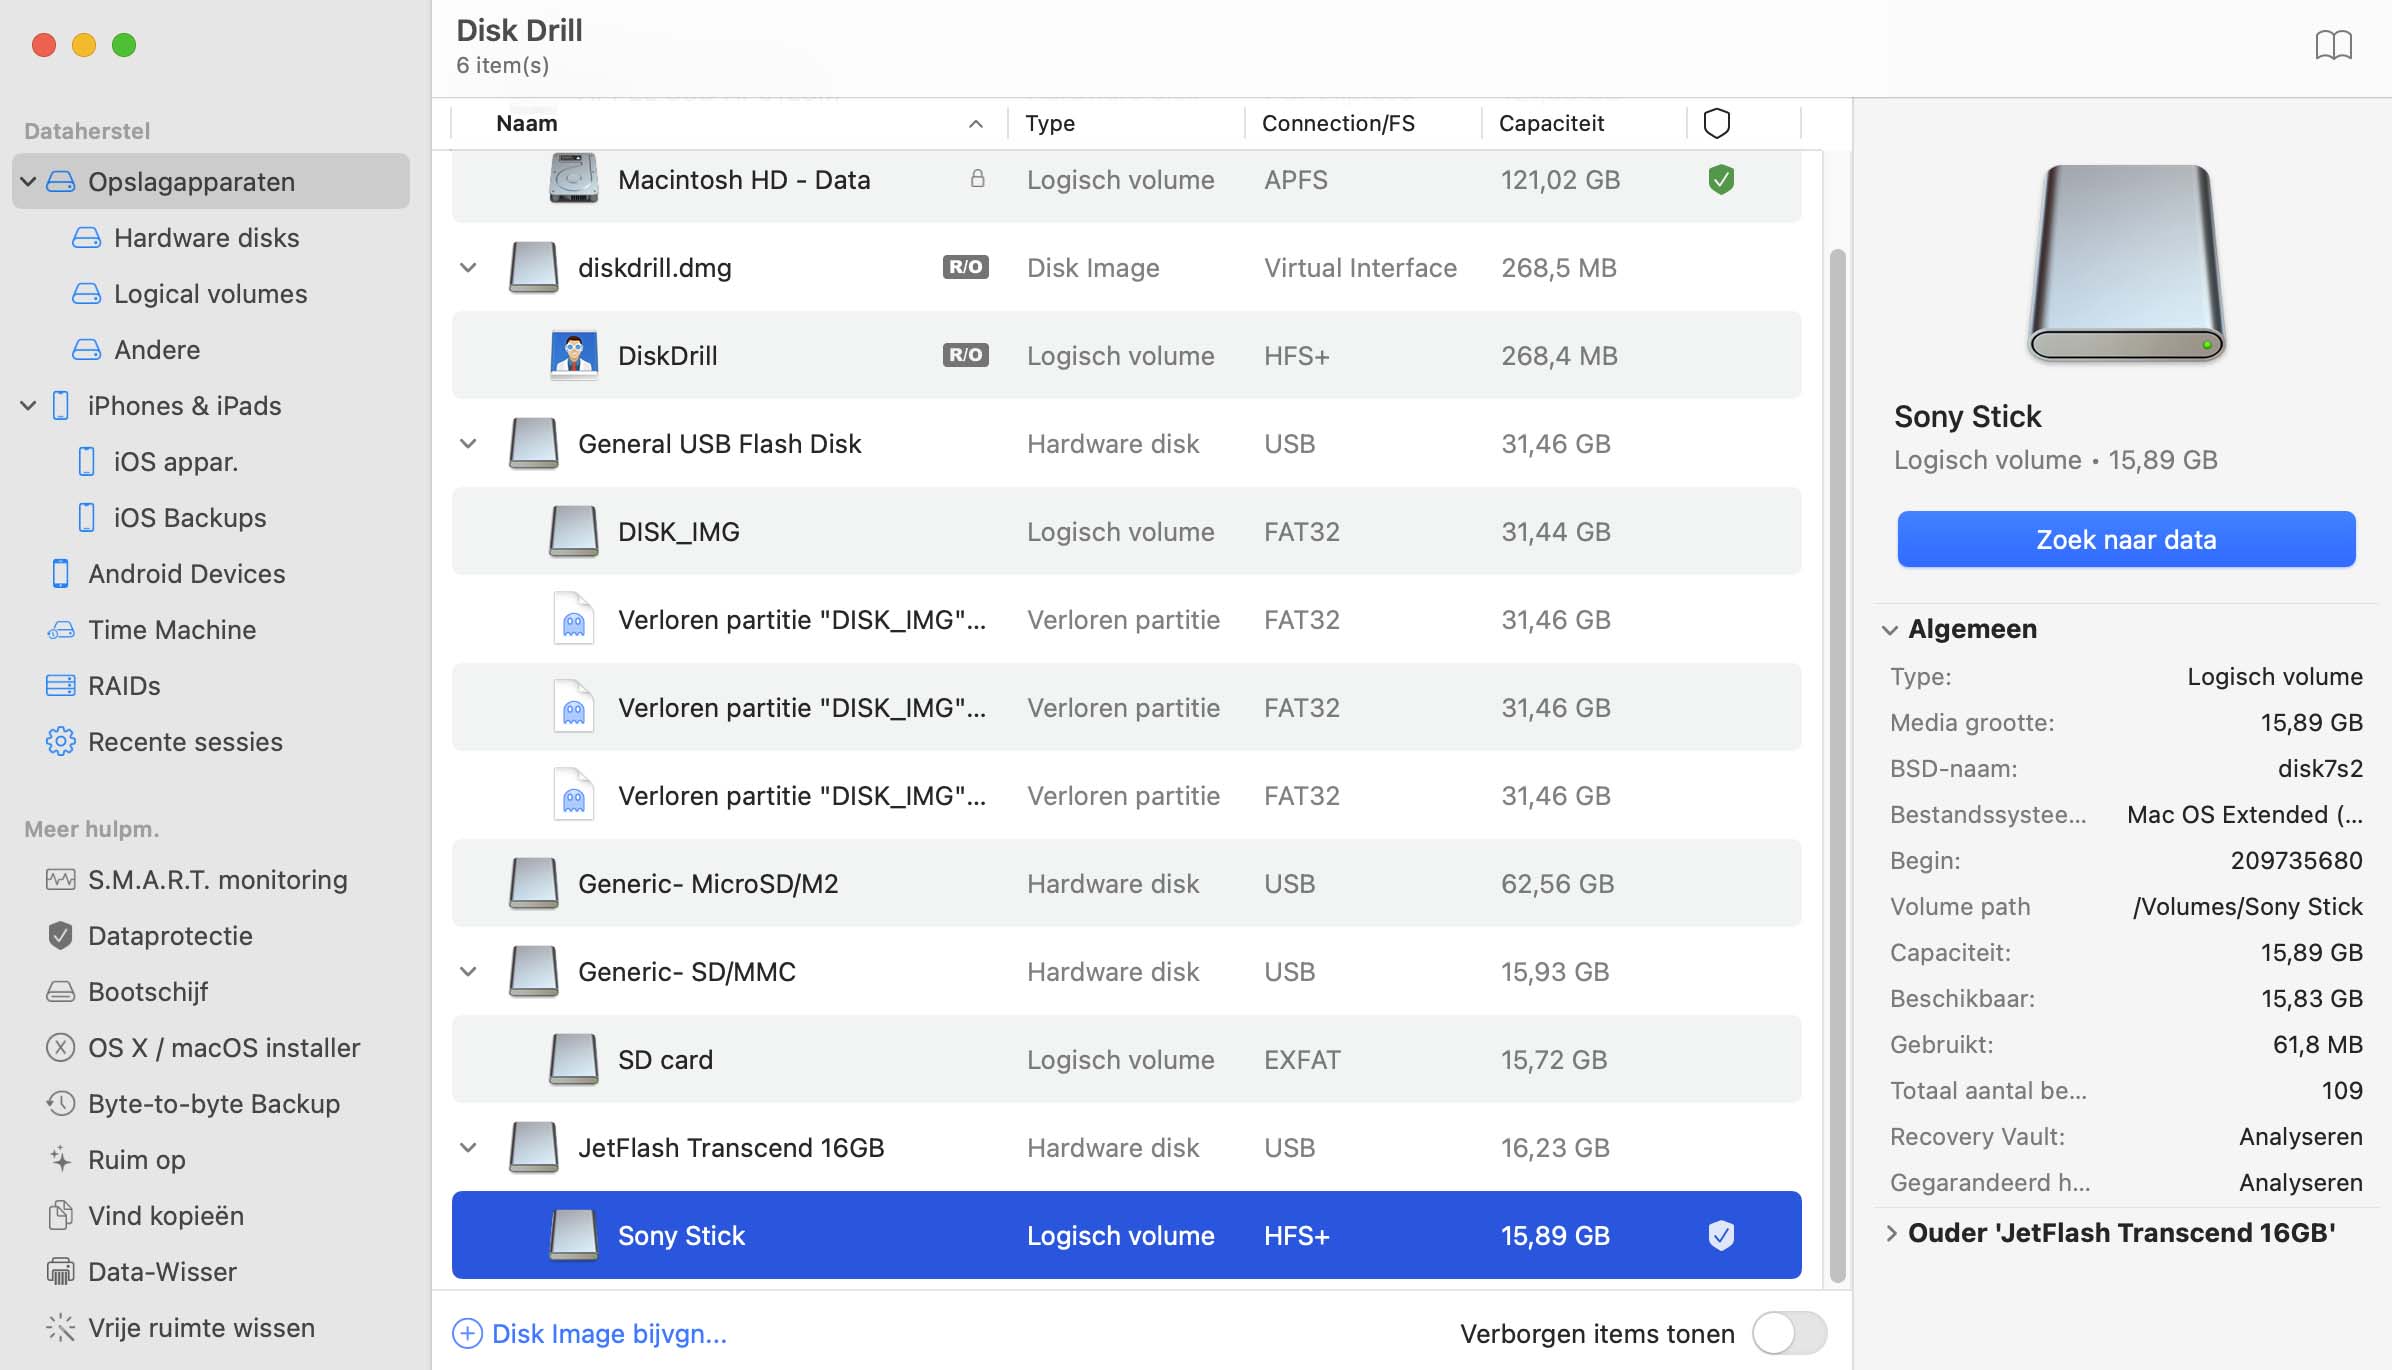Screen dimensions: 2392x1370
Task: Click the Vrije ruimte wissen icon
Action: tap(61, 1328)
